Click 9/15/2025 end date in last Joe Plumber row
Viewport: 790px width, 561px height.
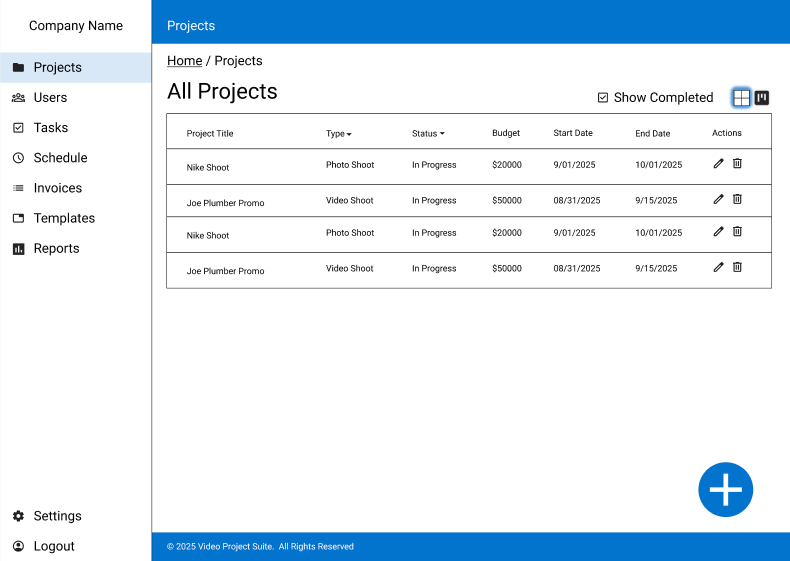[656, 269]
